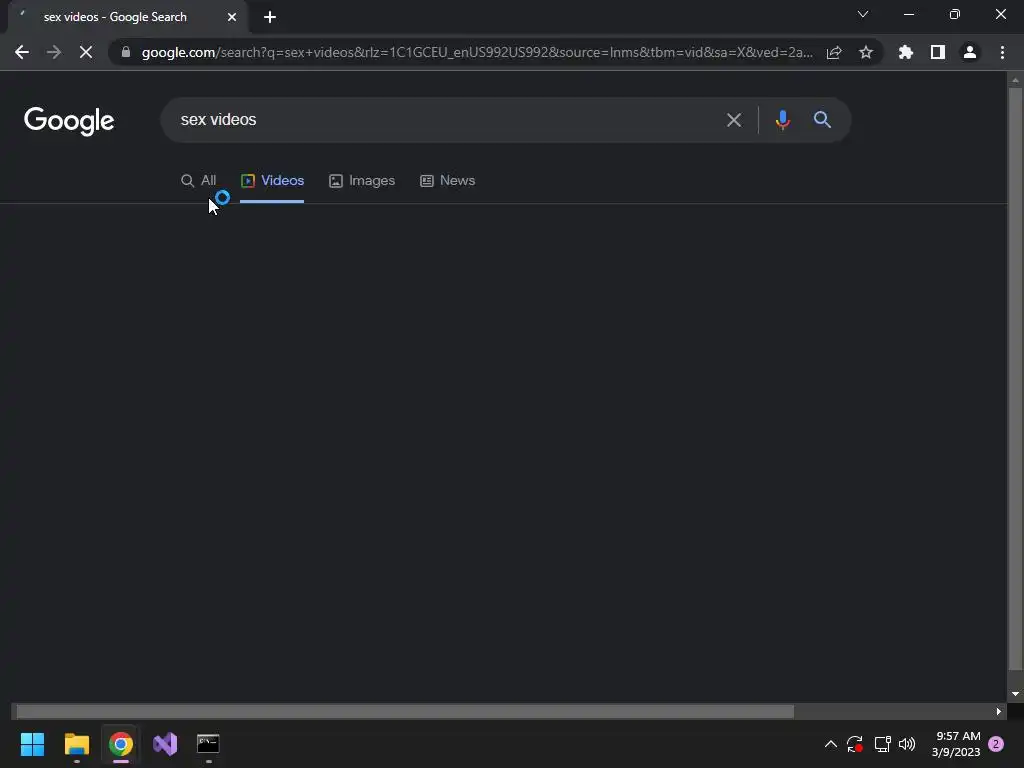Submit search with magnifier button
This screenshot has width=1024, height=768.
point(822,120)
